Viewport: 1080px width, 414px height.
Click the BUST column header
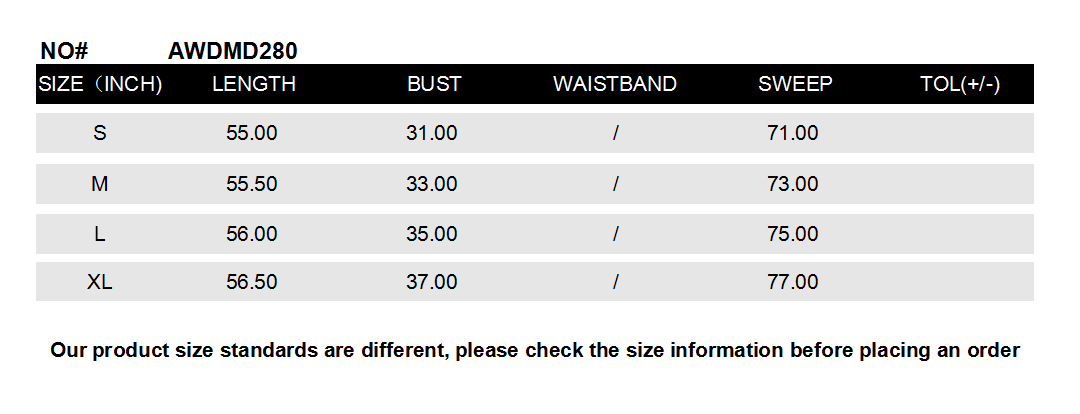(x=434, y=84)
